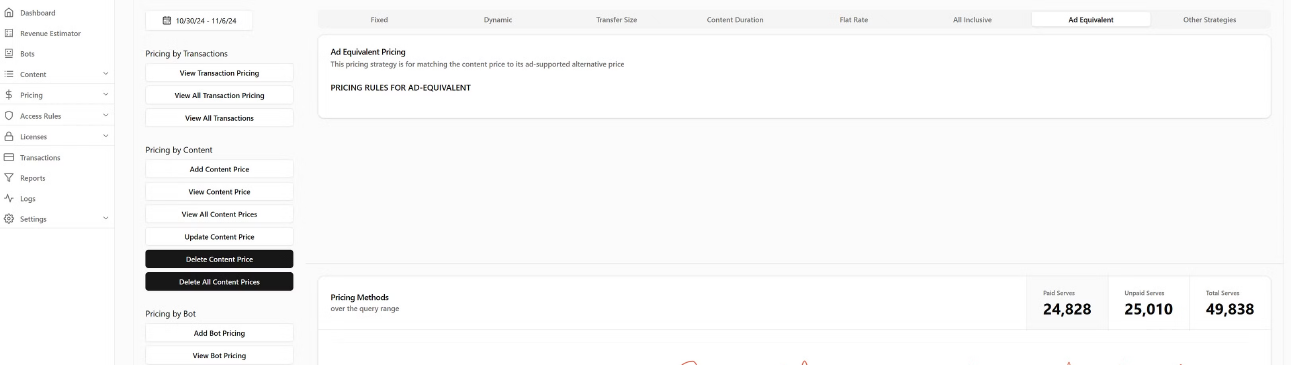Click the Access Rules shield icon
The image size is (1291, 365).
pyautogui.click(x=9, y=116)
